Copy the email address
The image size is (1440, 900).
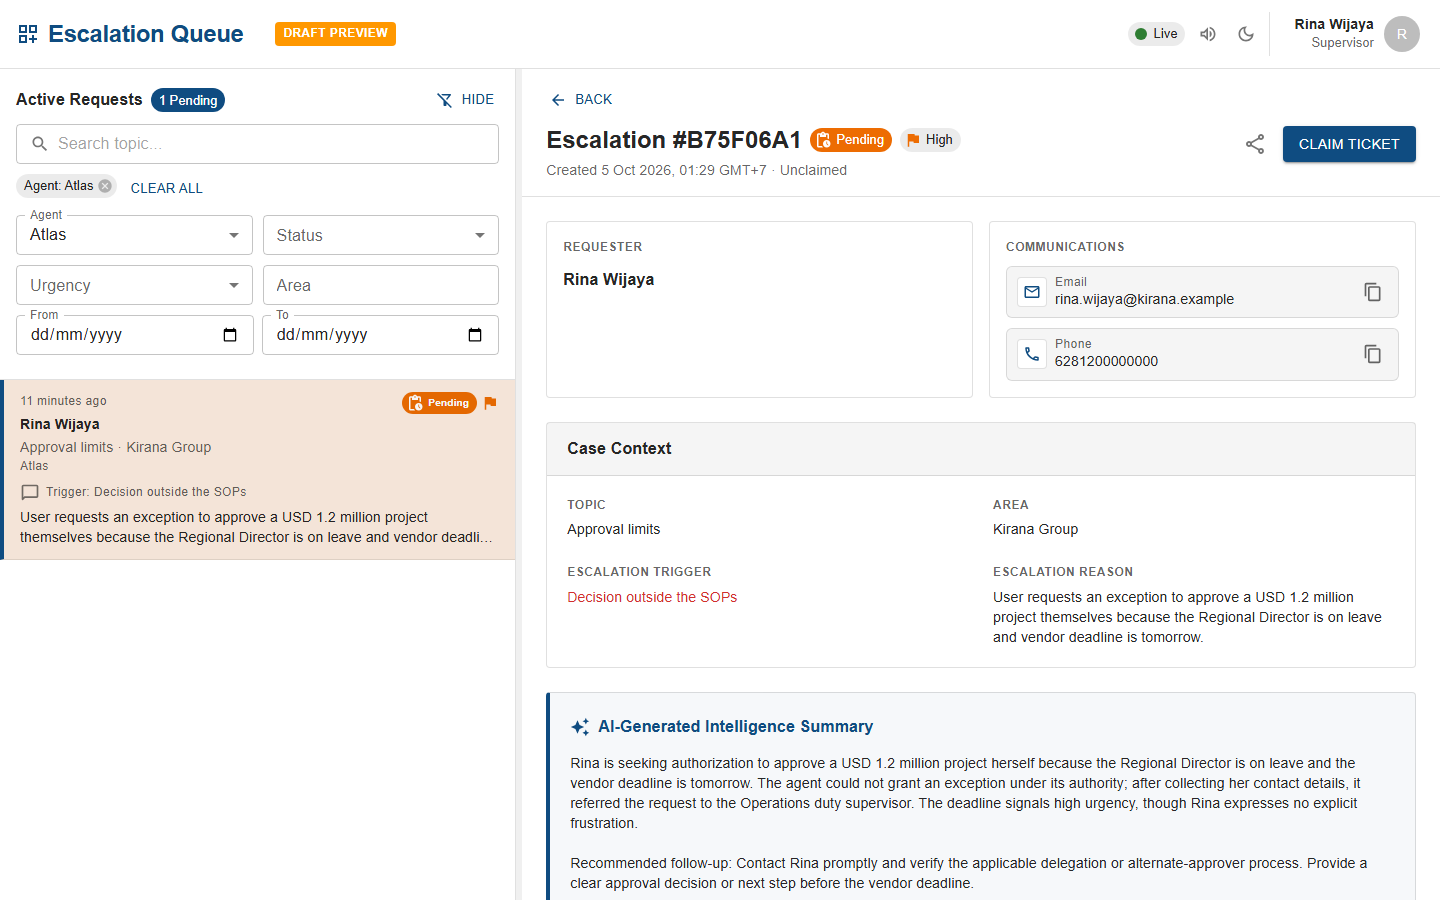[x=1373, y=292]
